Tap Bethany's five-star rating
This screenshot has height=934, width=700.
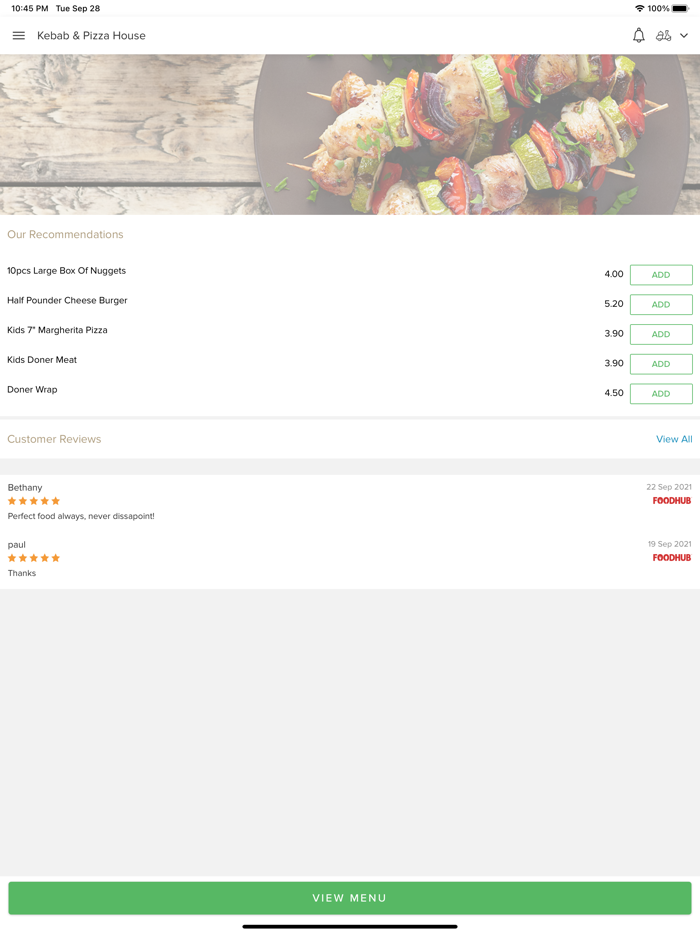(34, 501)
